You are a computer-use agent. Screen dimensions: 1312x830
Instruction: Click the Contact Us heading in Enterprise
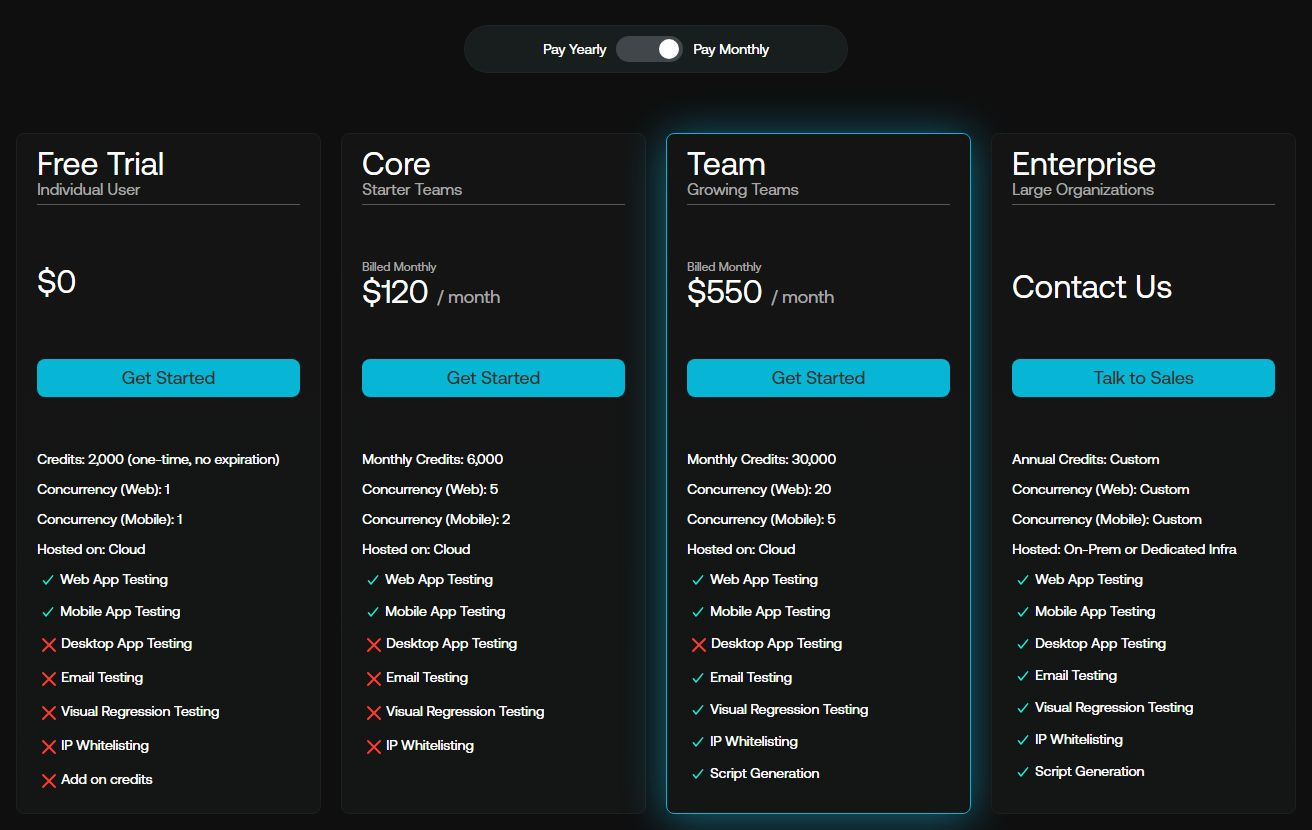(x=1092, y=287)
